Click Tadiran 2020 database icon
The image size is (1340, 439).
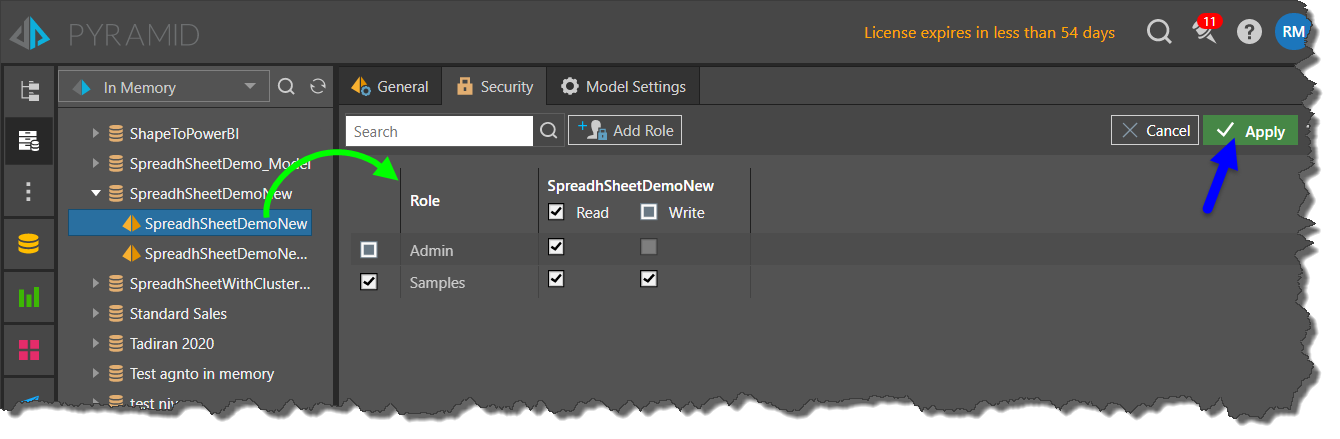pyautogui.click(x=116, y=343)
